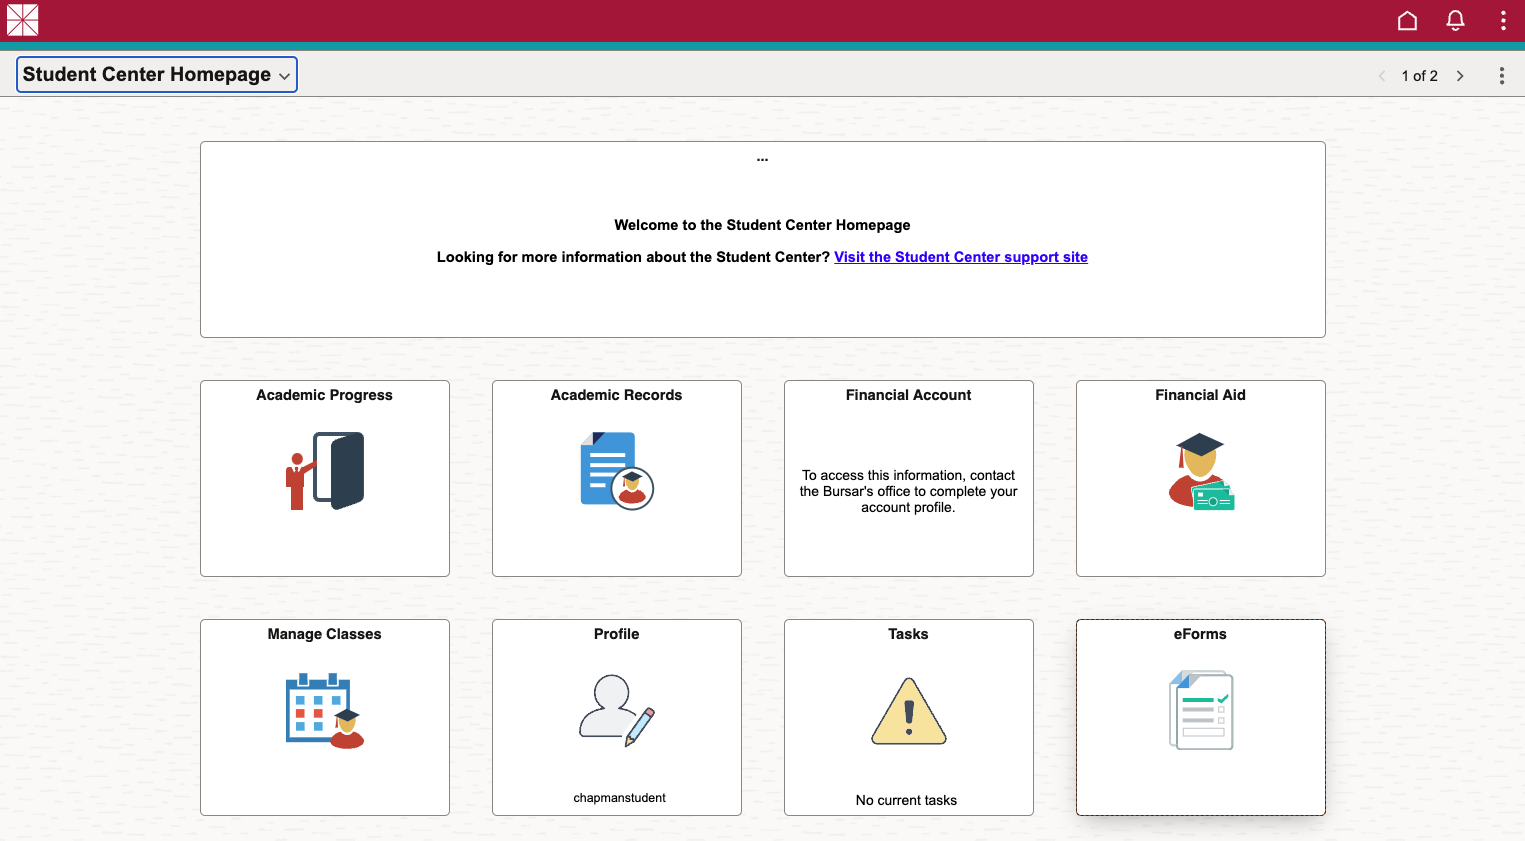
Task: Click the 'Academic Progress' tile title
Action: (325, 395)
